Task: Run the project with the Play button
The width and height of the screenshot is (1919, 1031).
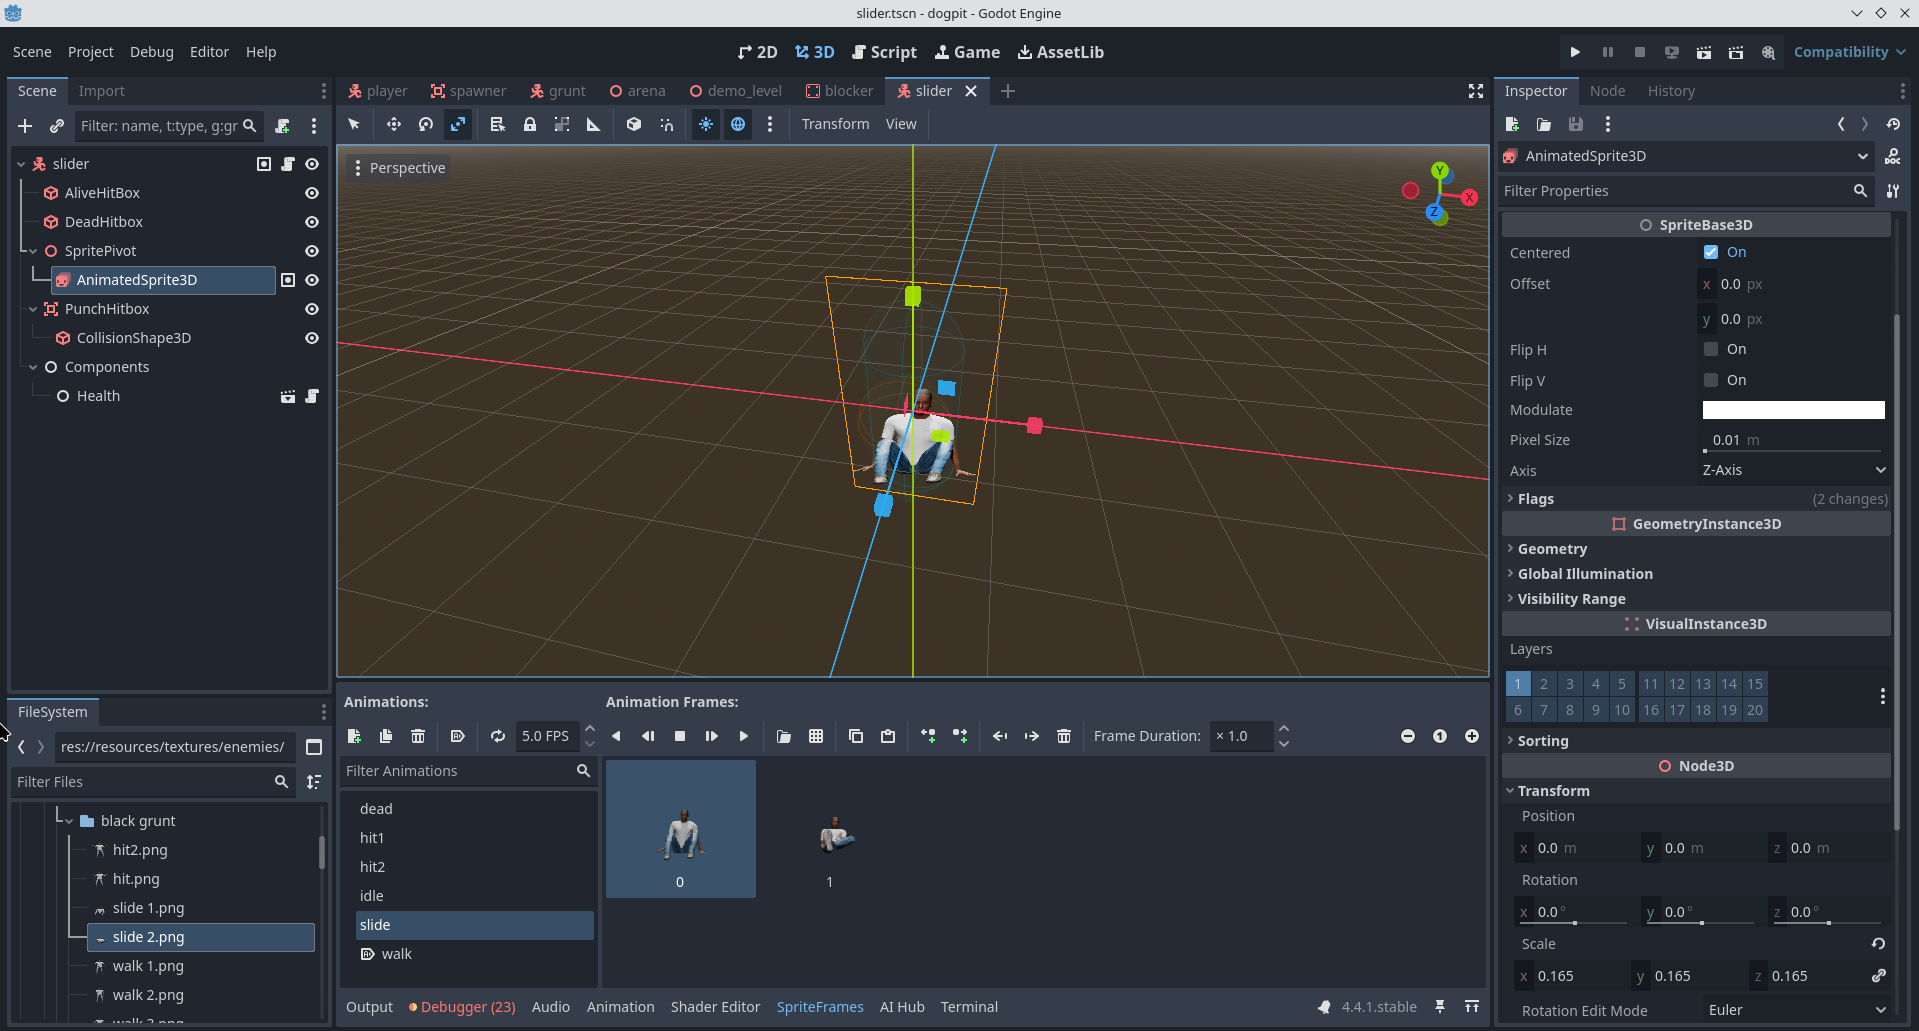Action: [x=1575, y=52]
